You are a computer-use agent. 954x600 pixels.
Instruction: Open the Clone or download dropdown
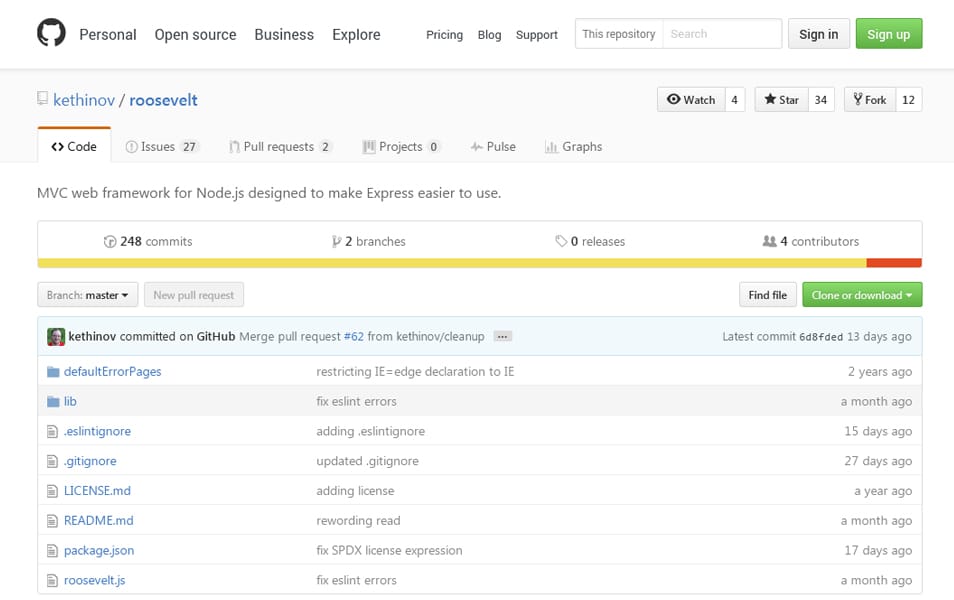tap(862, 295)
